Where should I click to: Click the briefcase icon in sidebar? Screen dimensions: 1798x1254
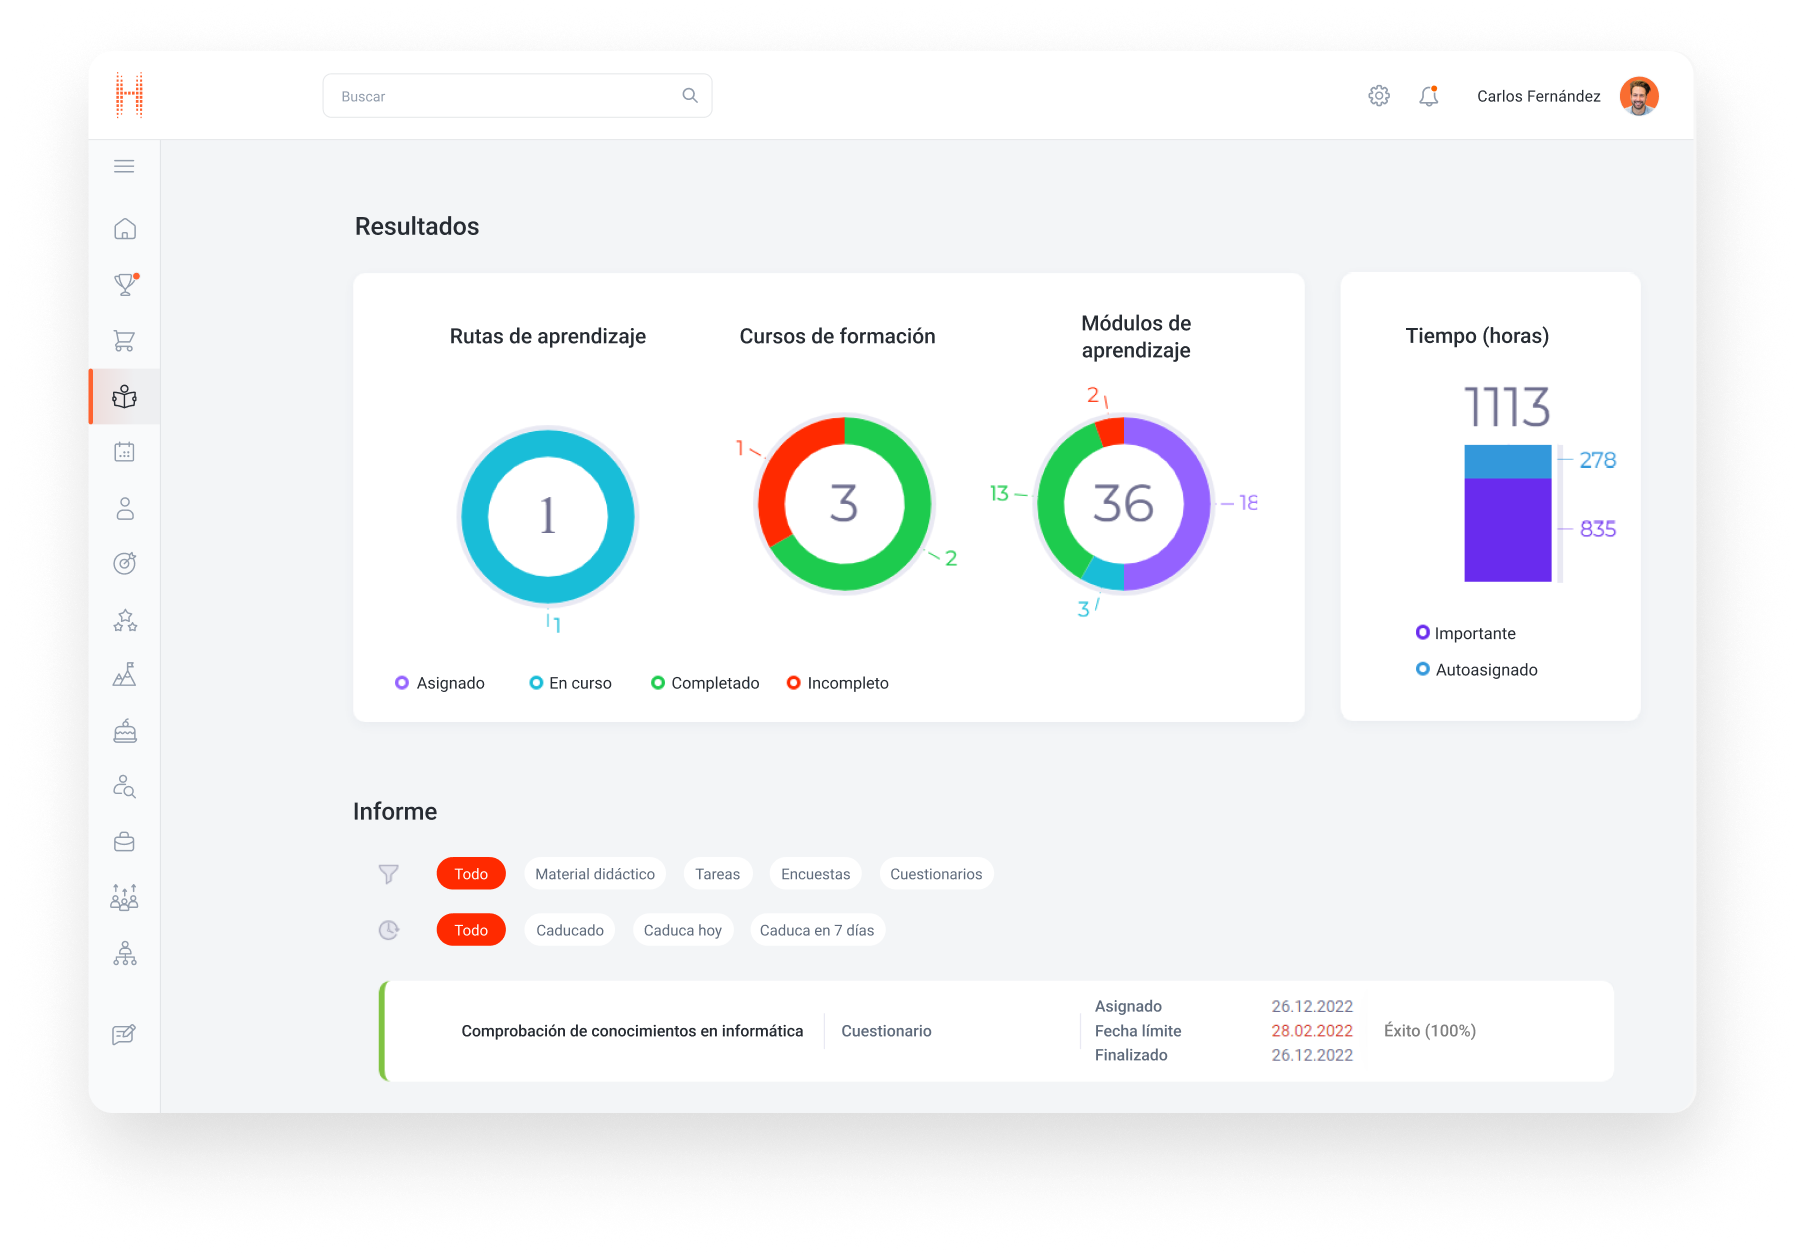tap(125, 842)
